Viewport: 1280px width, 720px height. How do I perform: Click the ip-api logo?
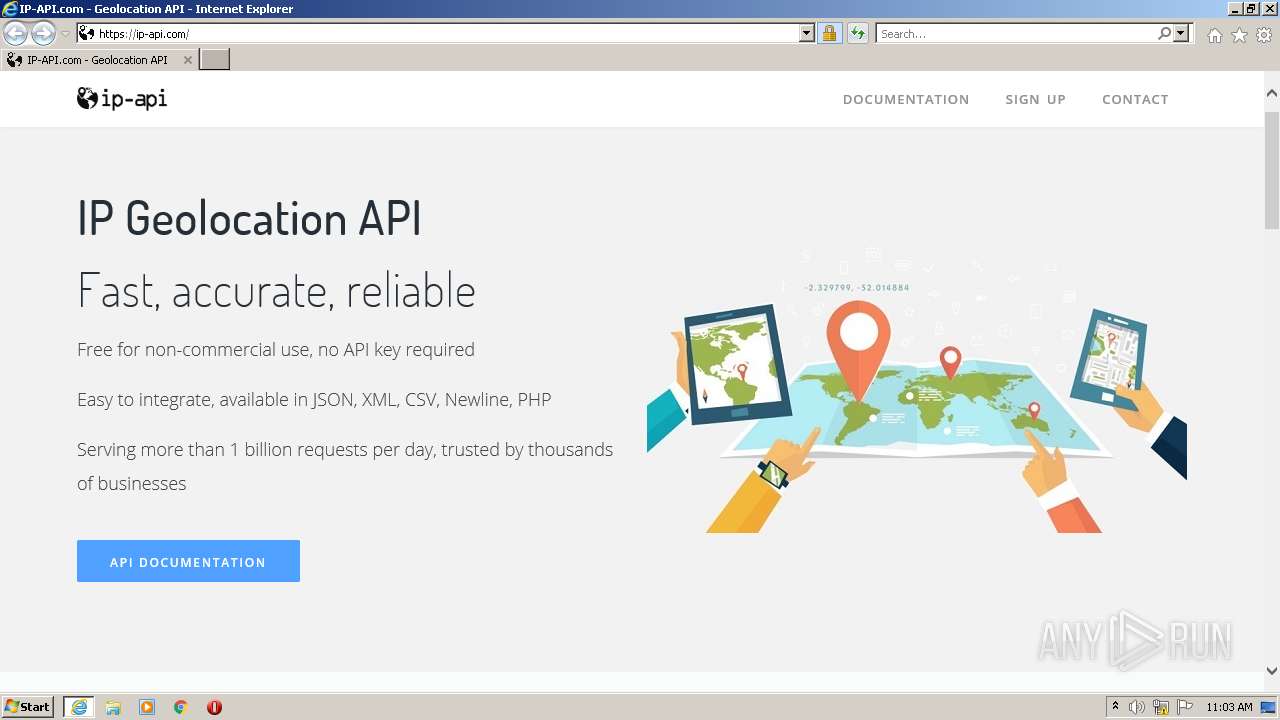pyautogui.click(x=122, y=98)
